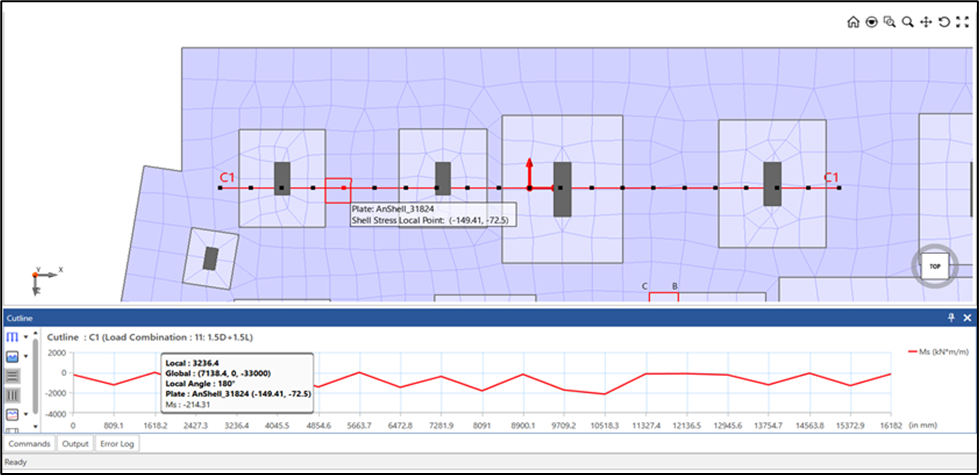This screenshot has height=475, width=979.
Task: Click the 16182 axis label
Action: (x=890, y=425)
